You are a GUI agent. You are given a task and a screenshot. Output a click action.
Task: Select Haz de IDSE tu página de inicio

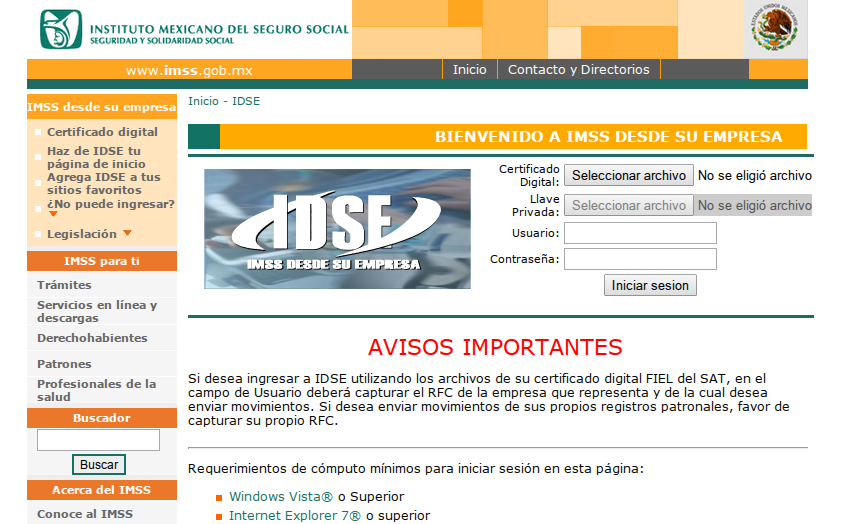click(96, 157)
